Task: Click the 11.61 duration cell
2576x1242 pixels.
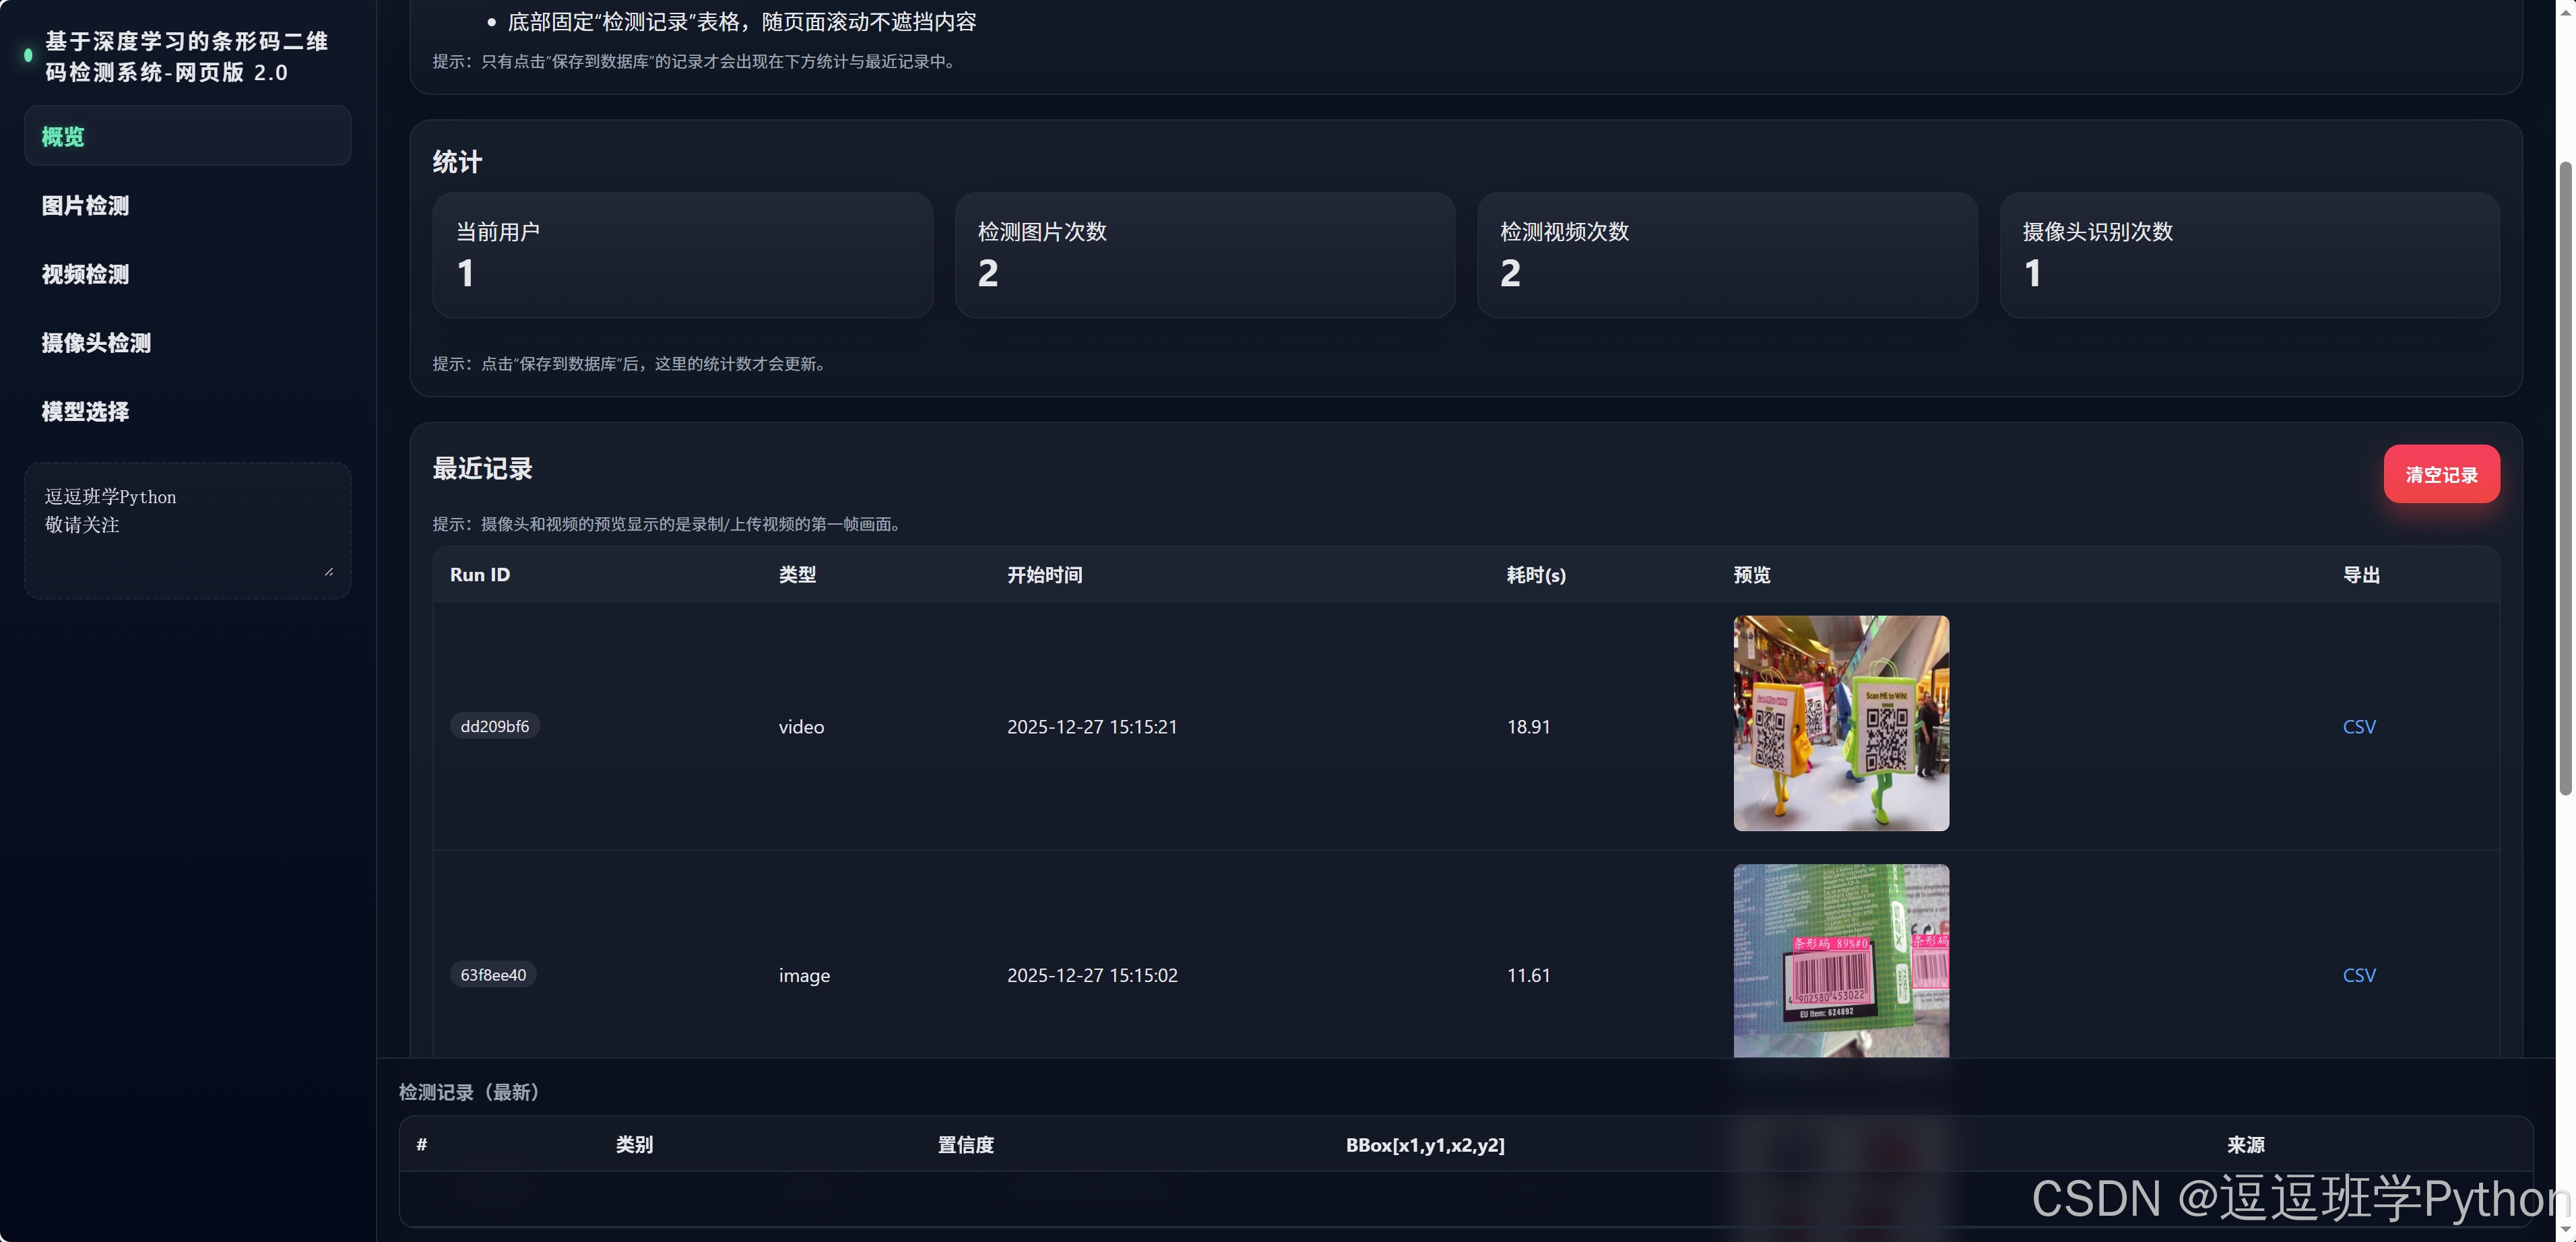Action: [x=1528, y=975]
